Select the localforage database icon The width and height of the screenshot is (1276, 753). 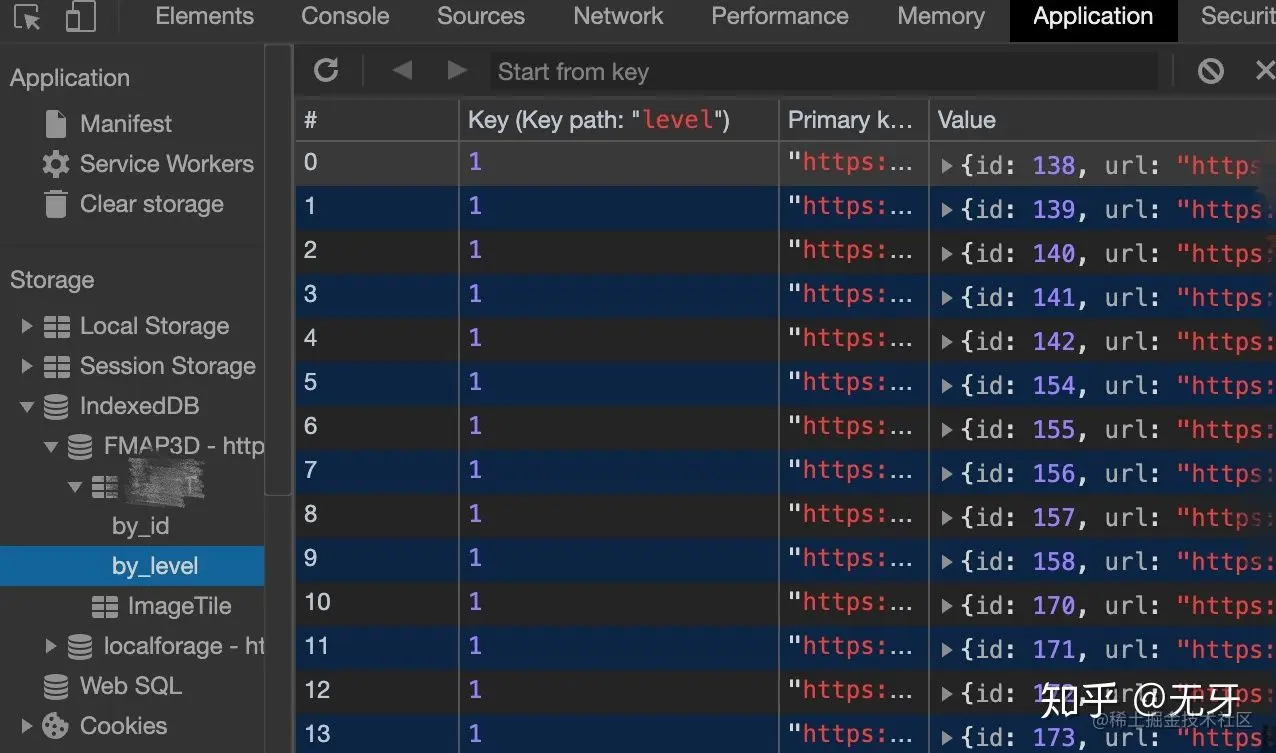(81, 646)
